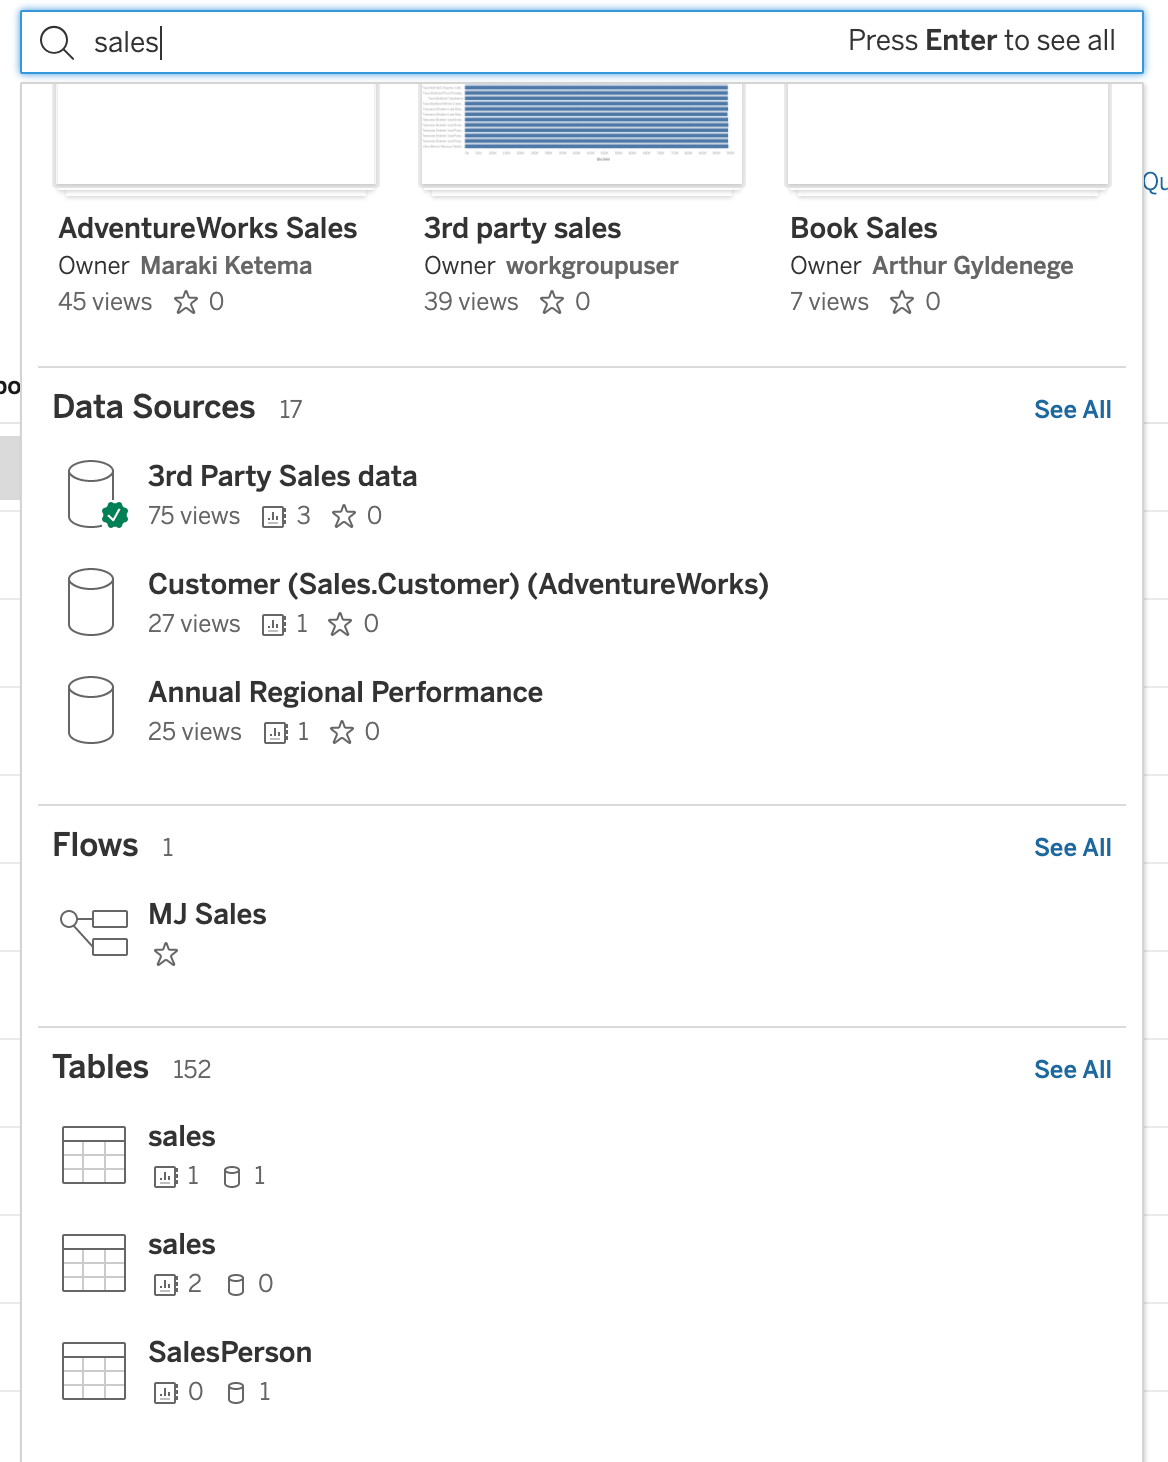1168x1462 pixels.
Task: Click the certified badge on 3rd Party Sales data
Action: [113, 513]
